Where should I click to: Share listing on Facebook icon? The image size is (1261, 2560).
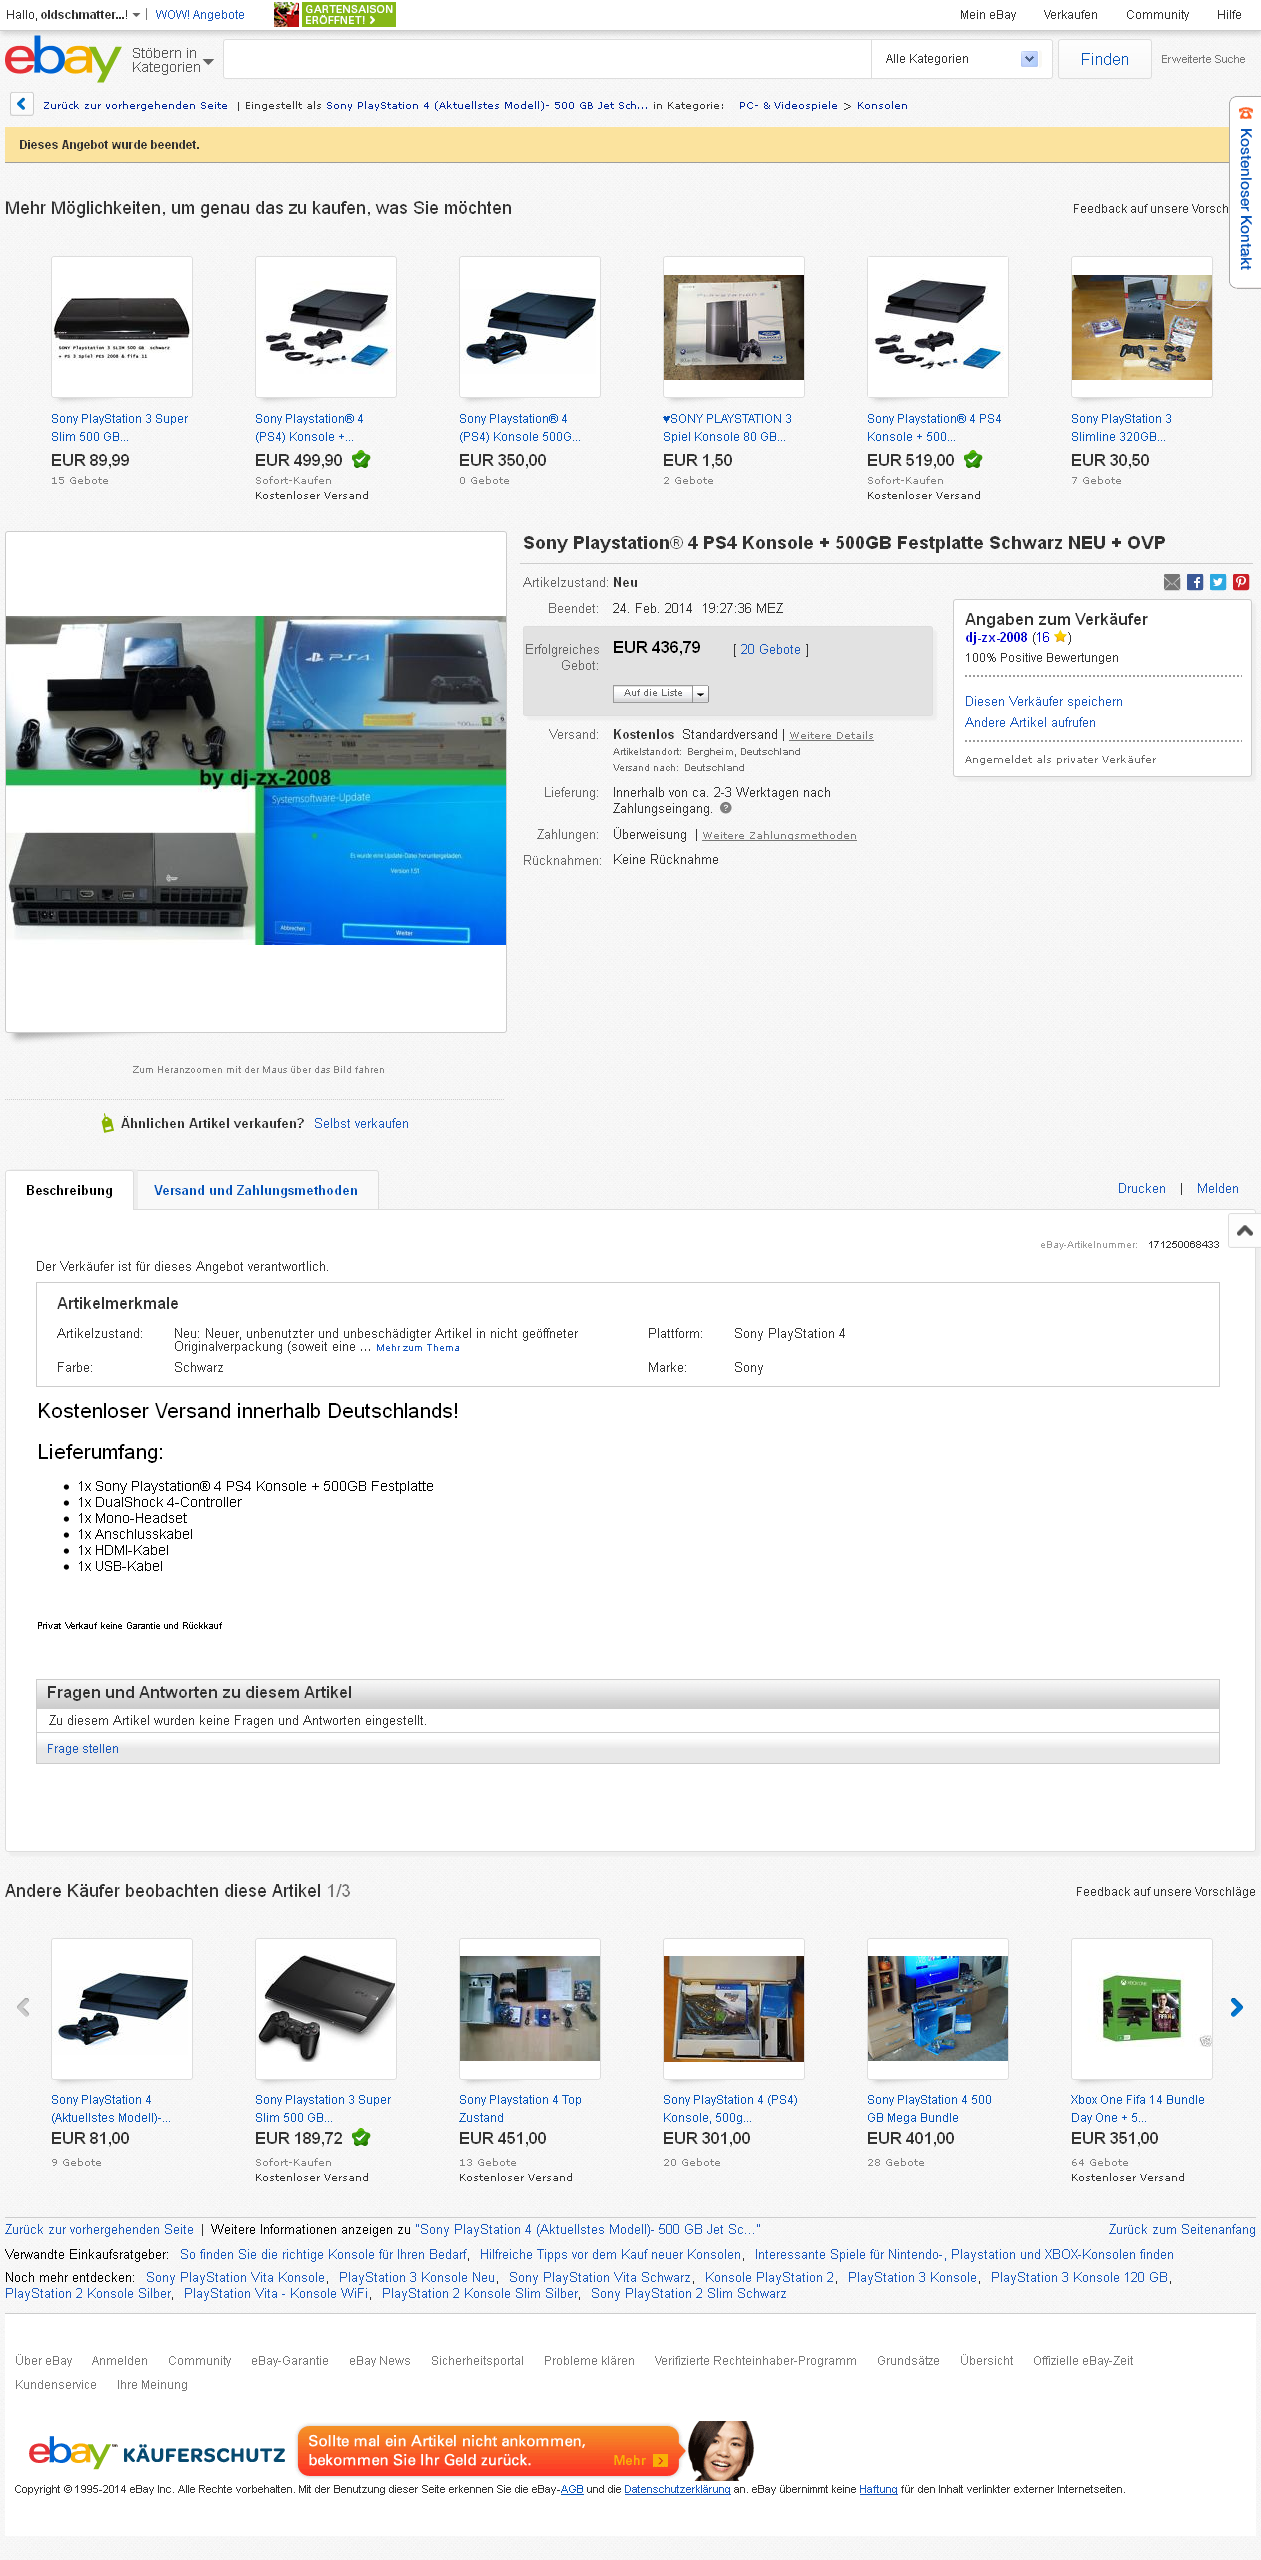(x=1195, y=582)
